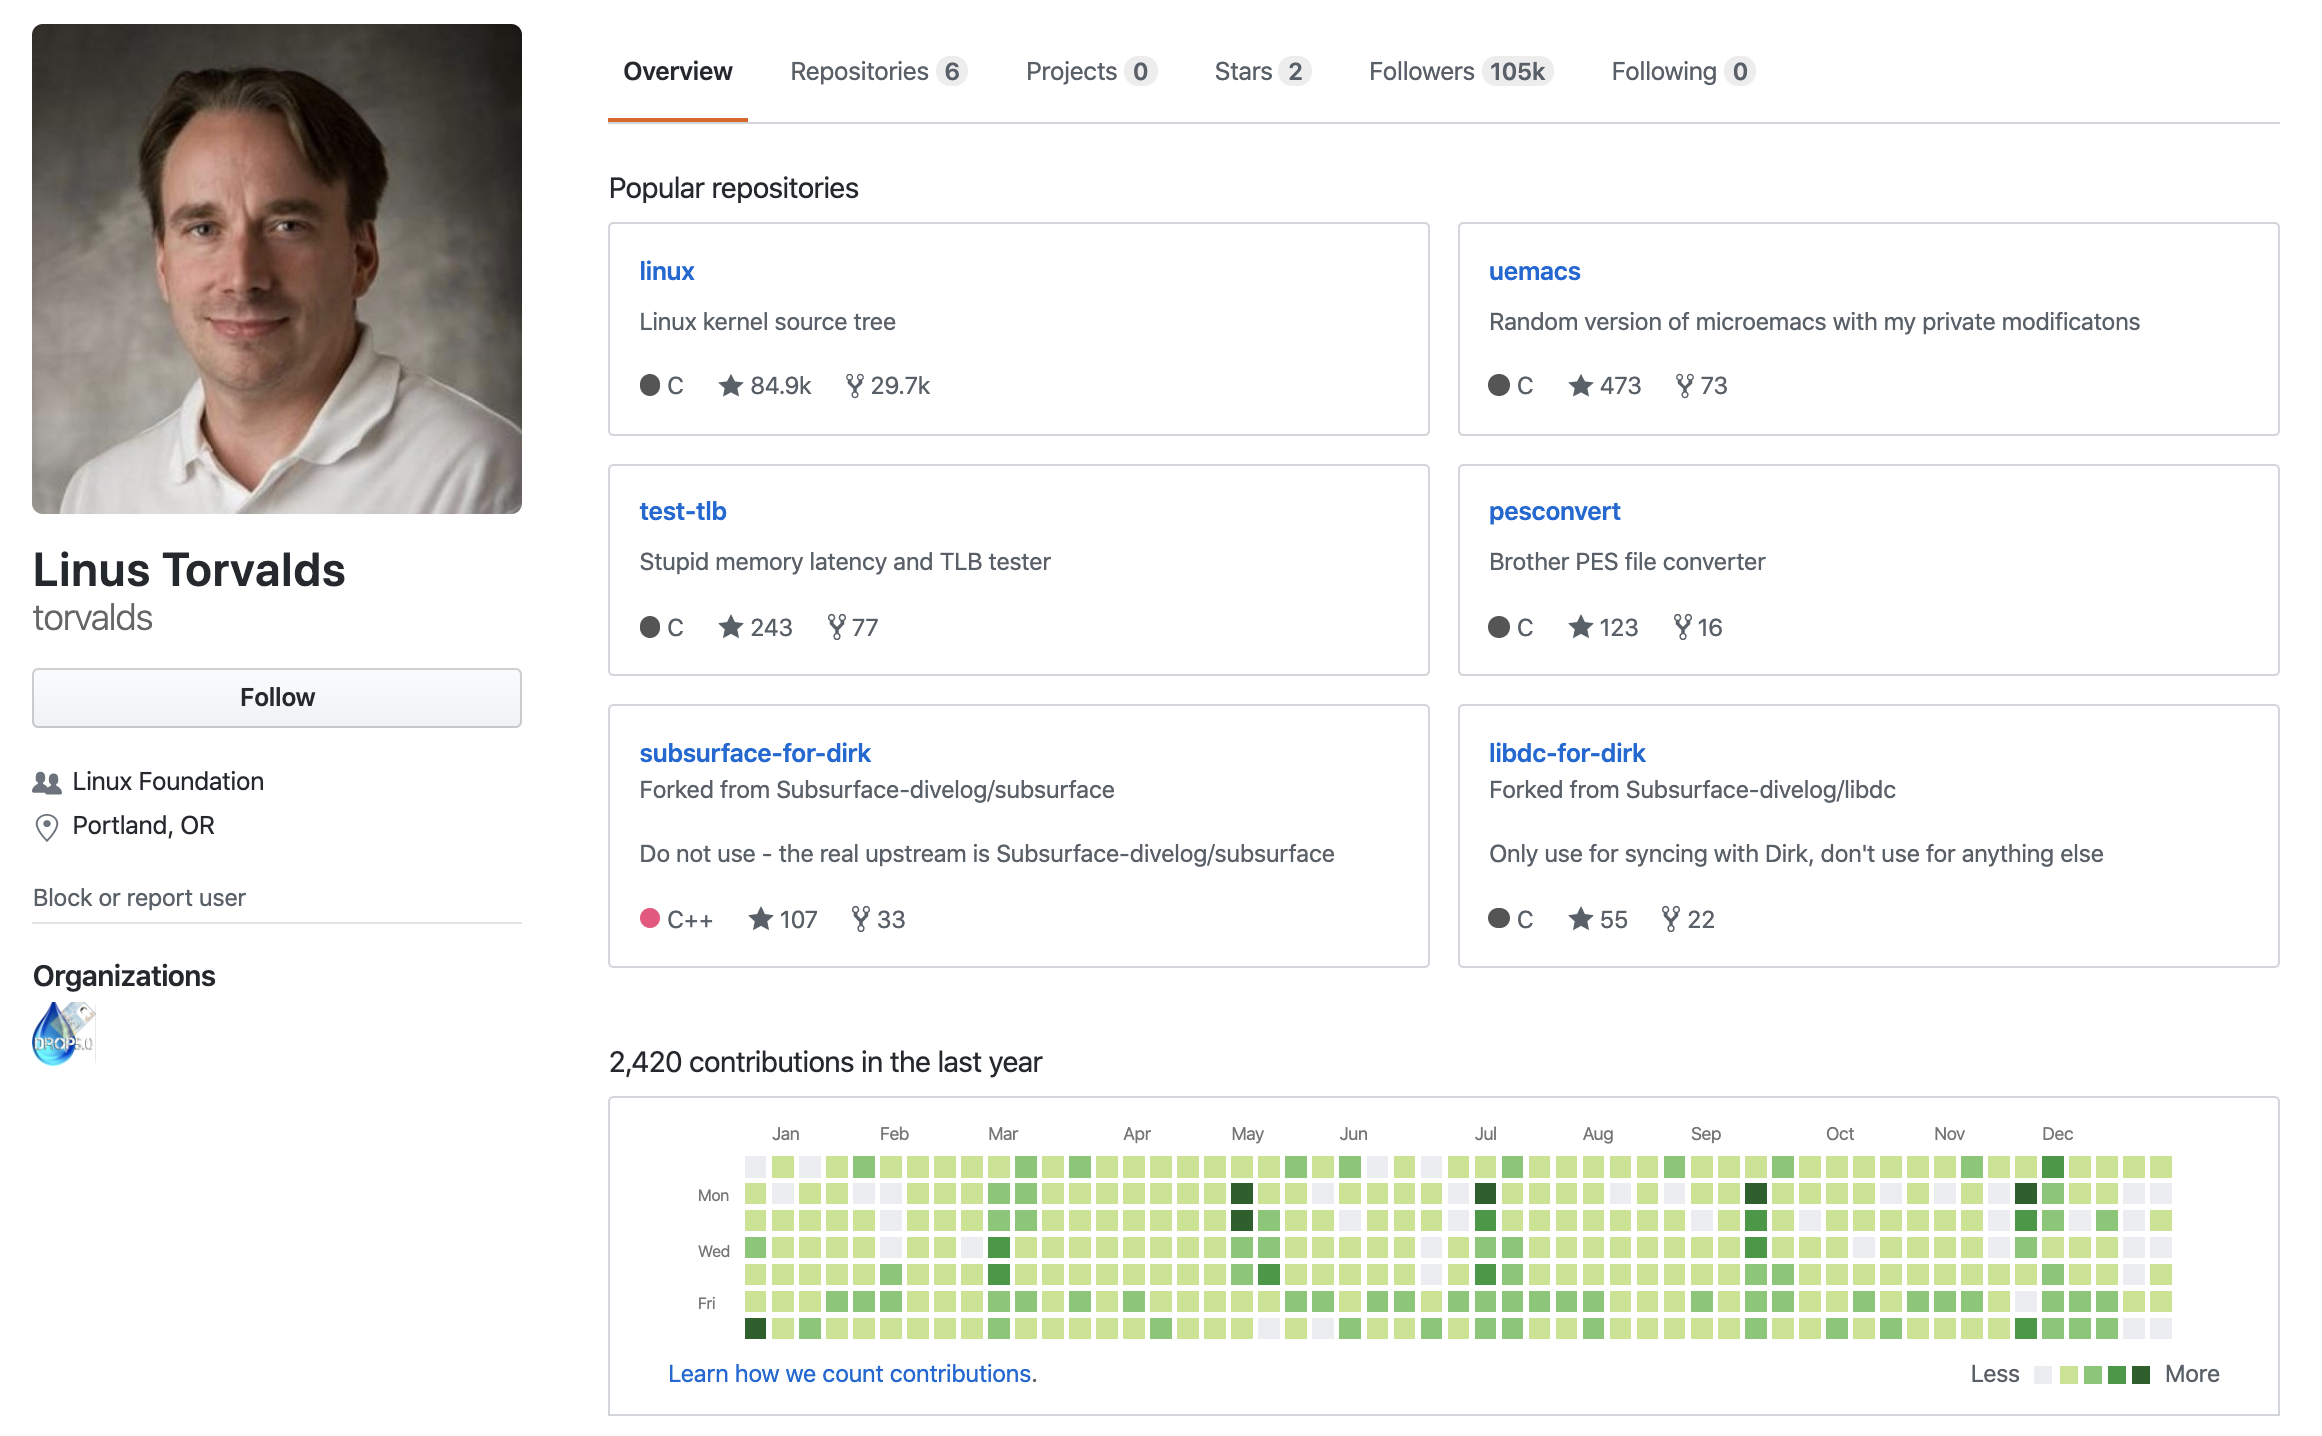The width and height of the screenshot is (2322, 1436).
Task: Click the darkest green legend square
Action: (x=2141, y=1375)
